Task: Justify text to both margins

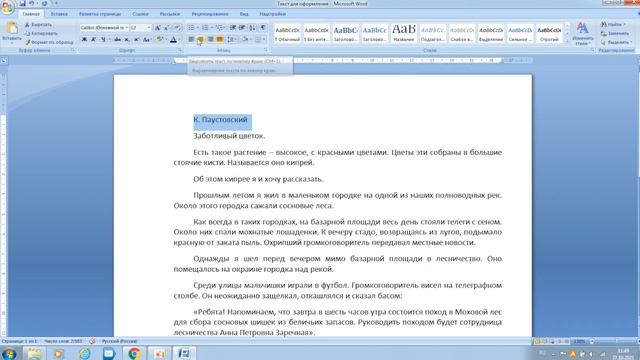Action: pos(220,40)
